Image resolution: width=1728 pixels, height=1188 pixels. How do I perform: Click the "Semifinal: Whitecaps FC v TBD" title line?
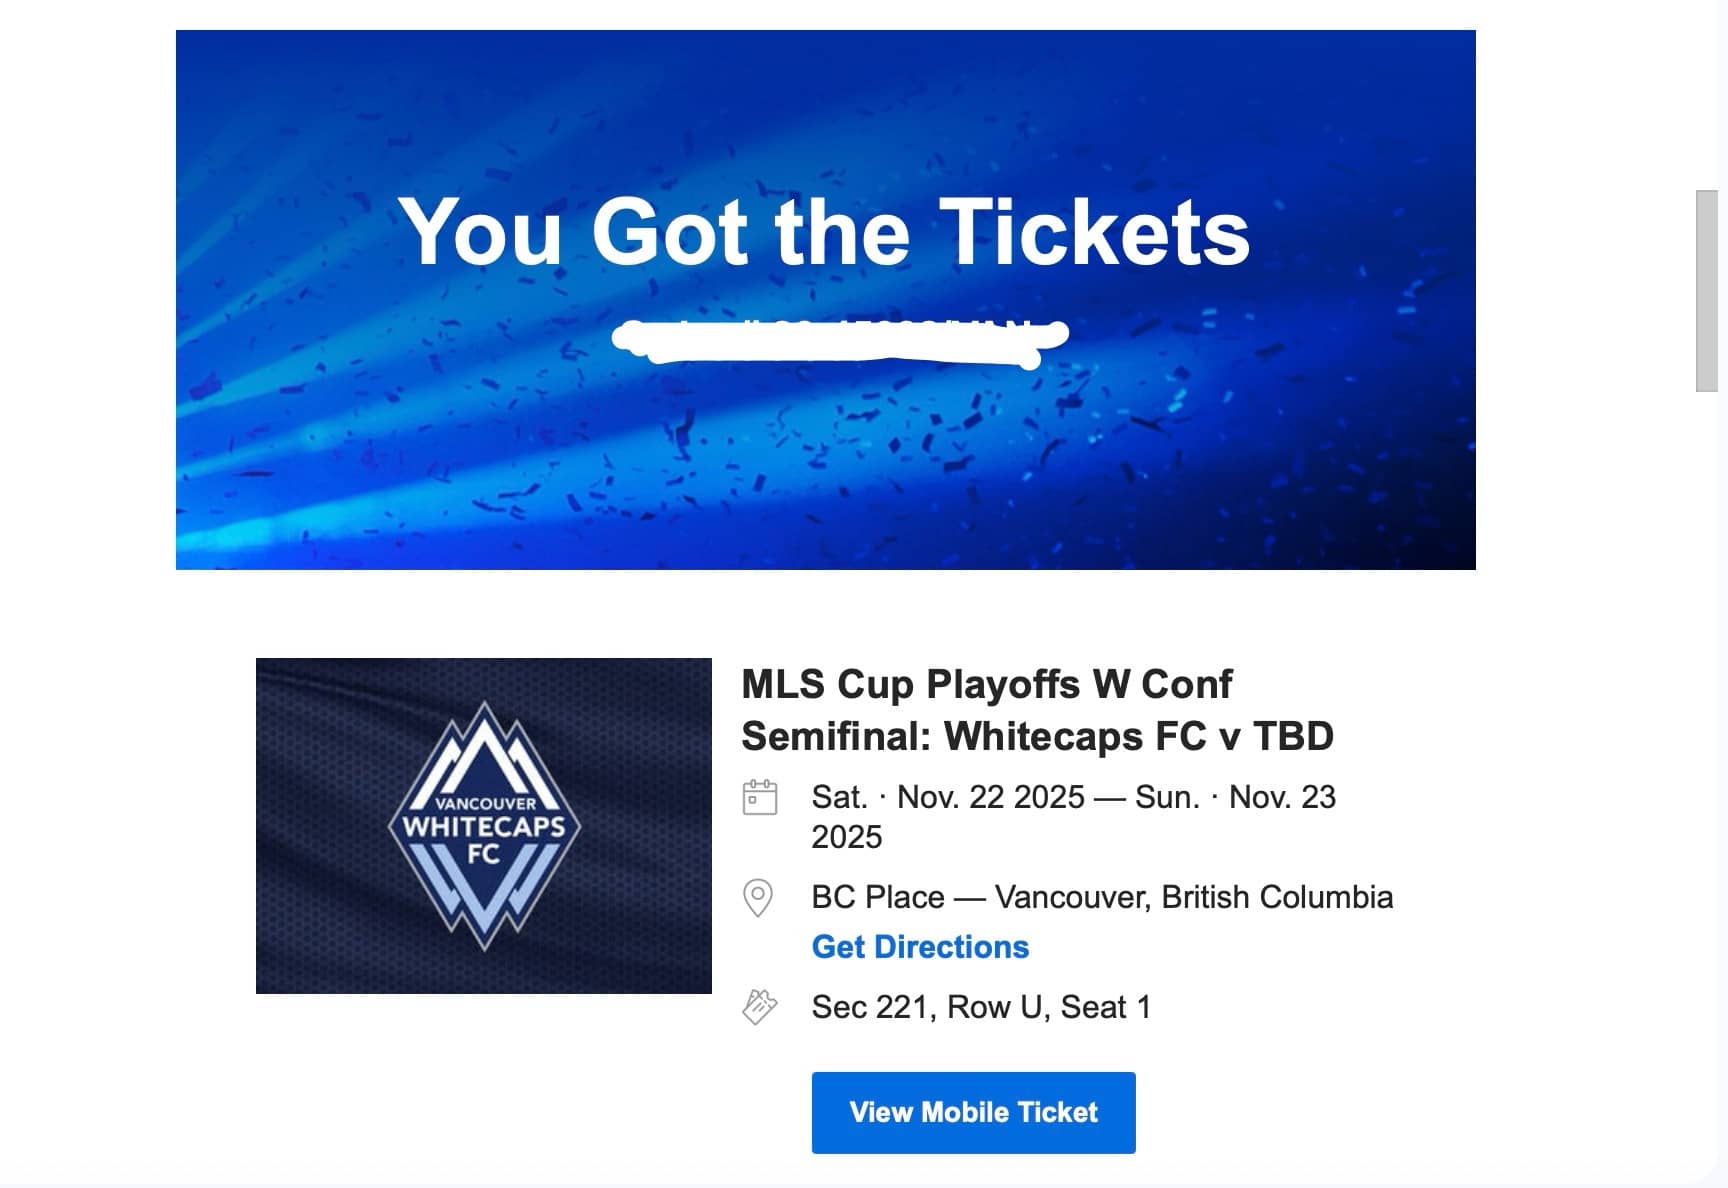pyautogui.click(x=1037, y=737)
